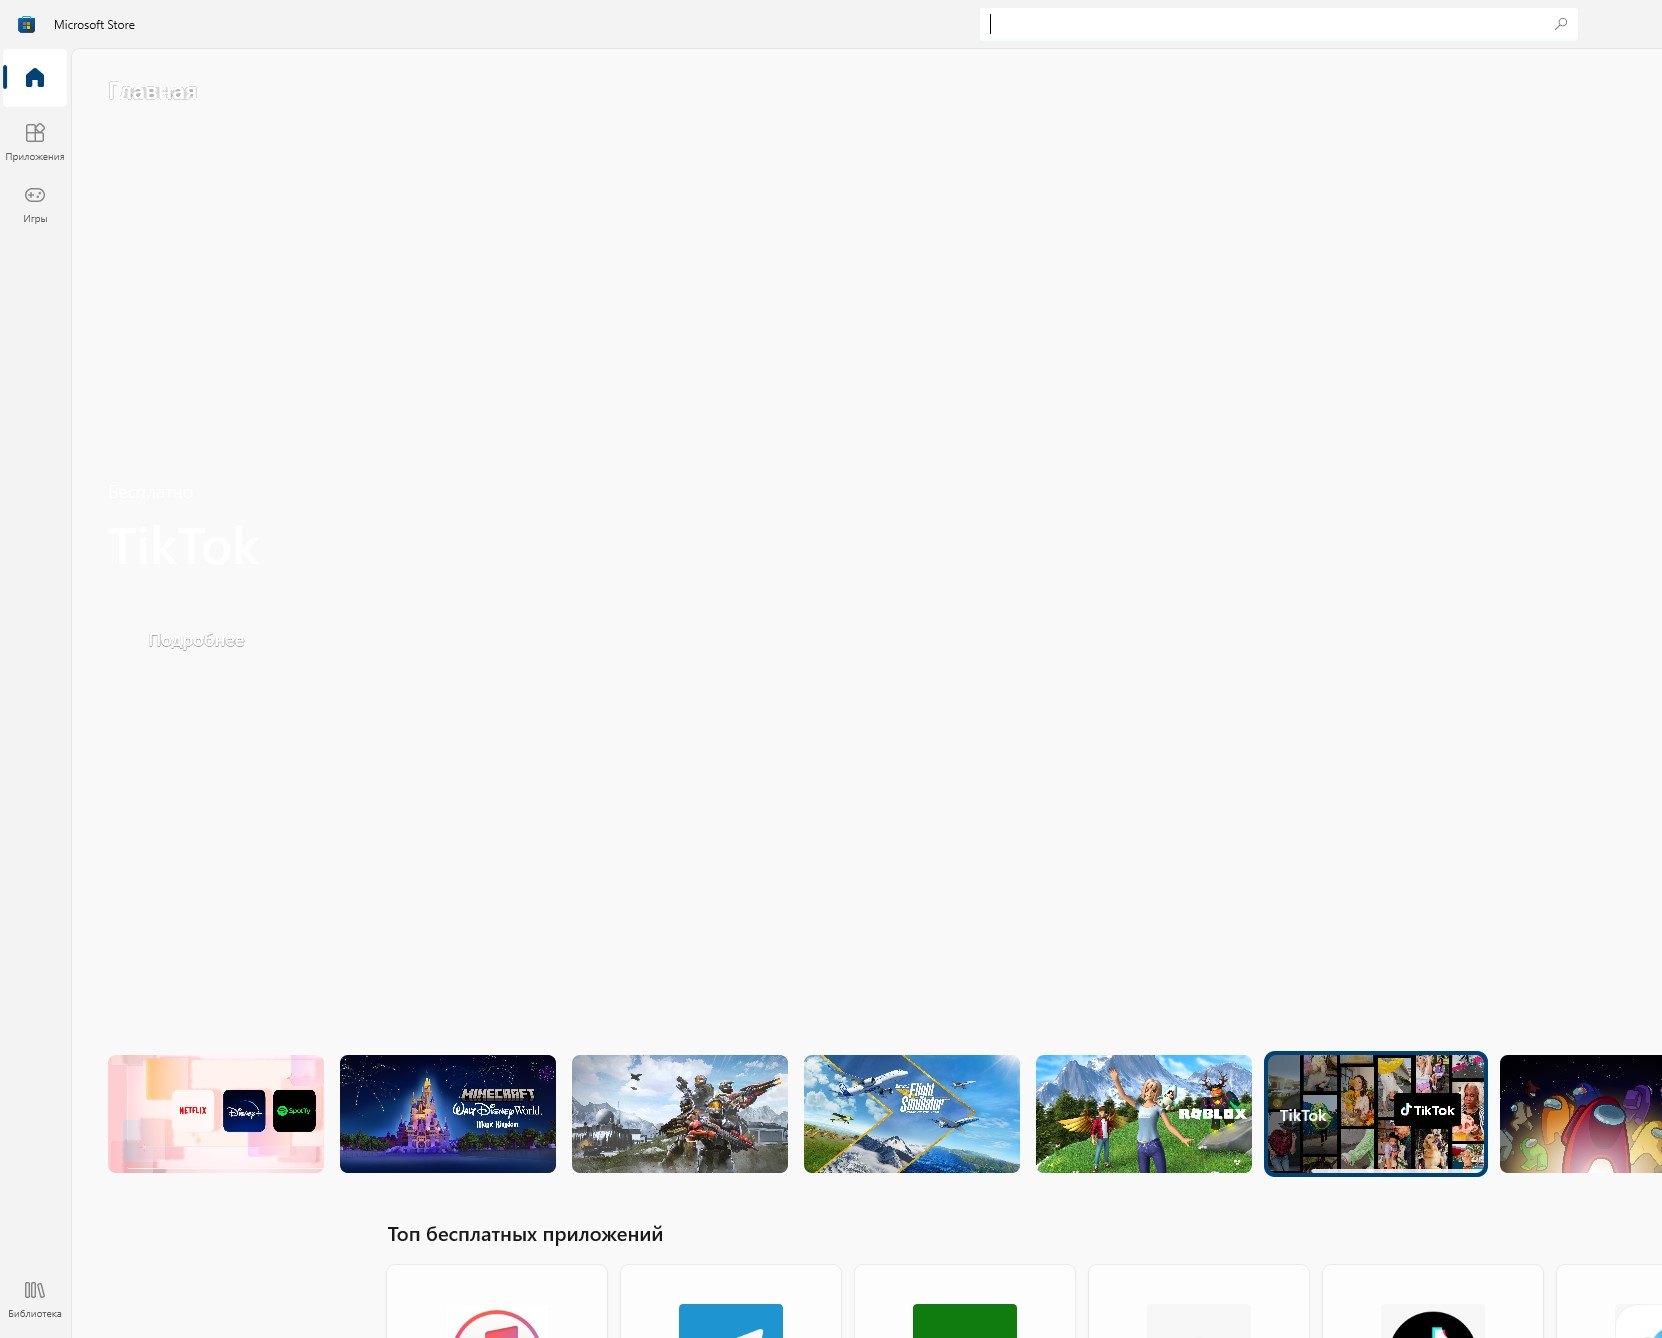Open the Приложения section

(35, 142)
